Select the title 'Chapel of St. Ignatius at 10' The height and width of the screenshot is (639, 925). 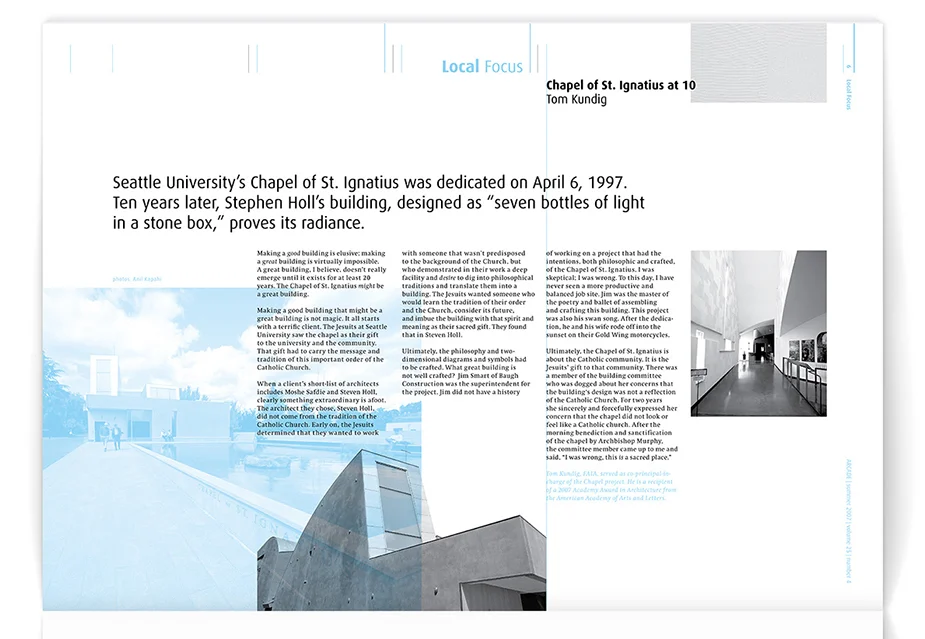pyautogui.click(x=621, y=85)
